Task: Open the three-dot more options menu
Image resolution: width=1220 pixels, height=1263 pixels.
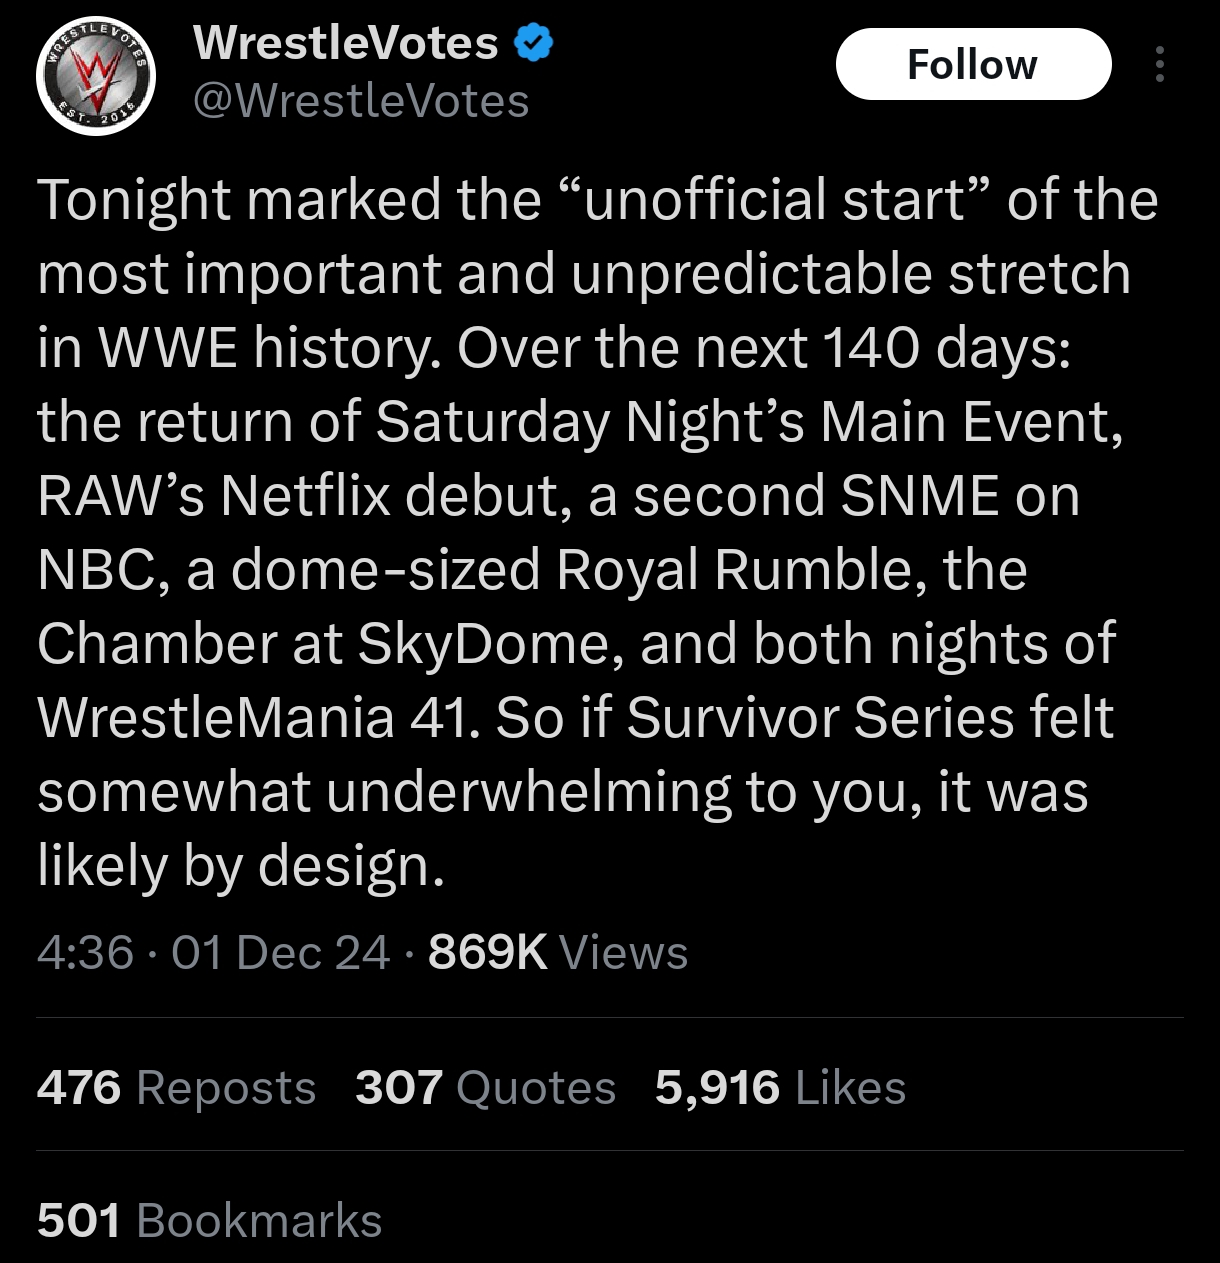Action: pos(1159,64)
